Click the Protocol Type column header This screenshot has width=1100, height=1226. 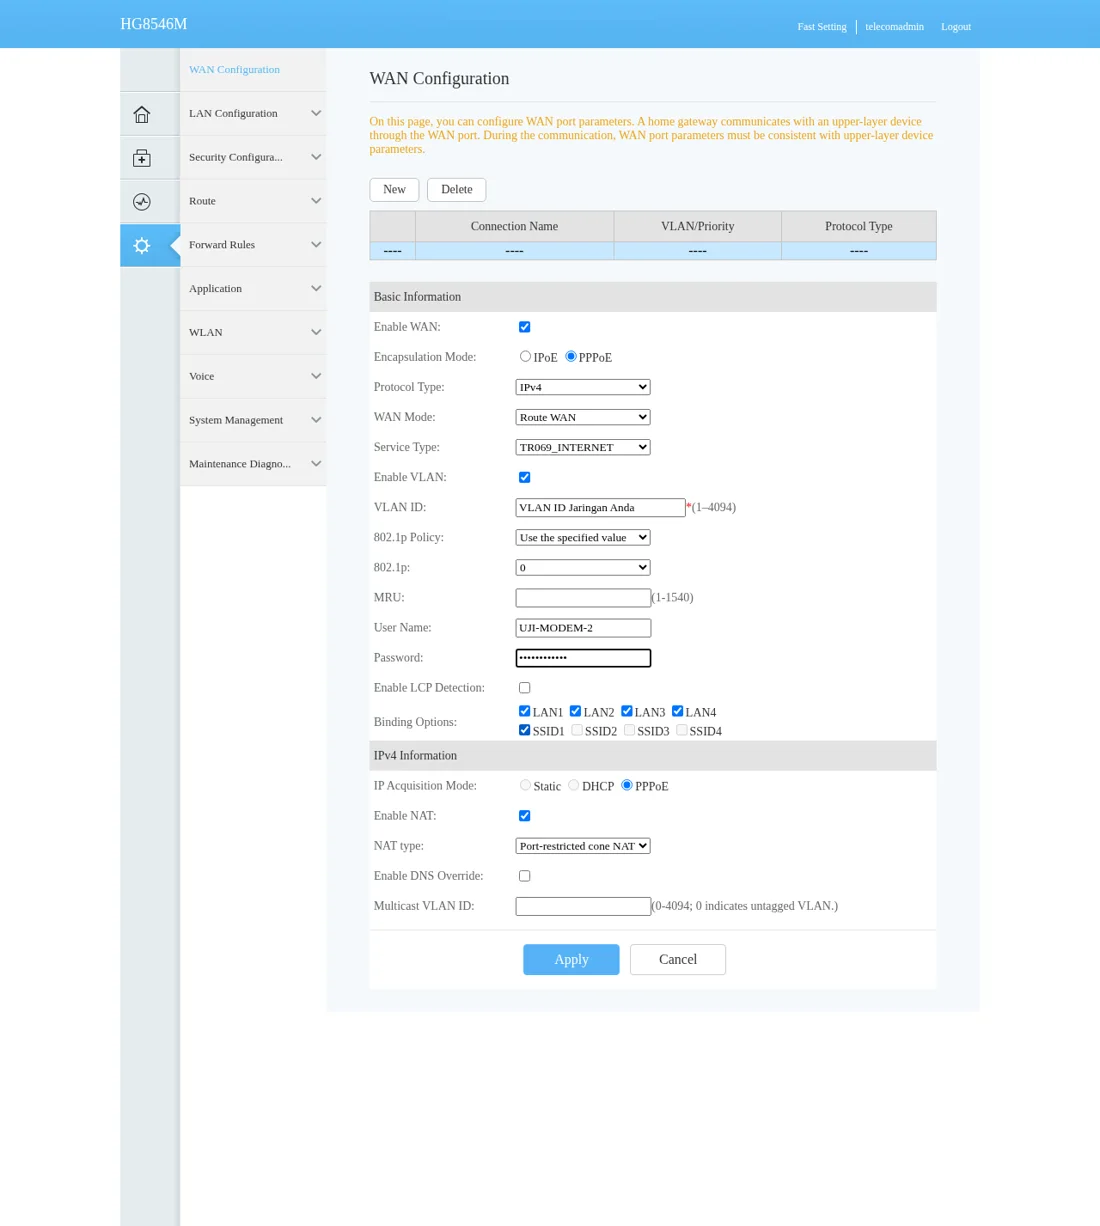click(x=859, y=227)
